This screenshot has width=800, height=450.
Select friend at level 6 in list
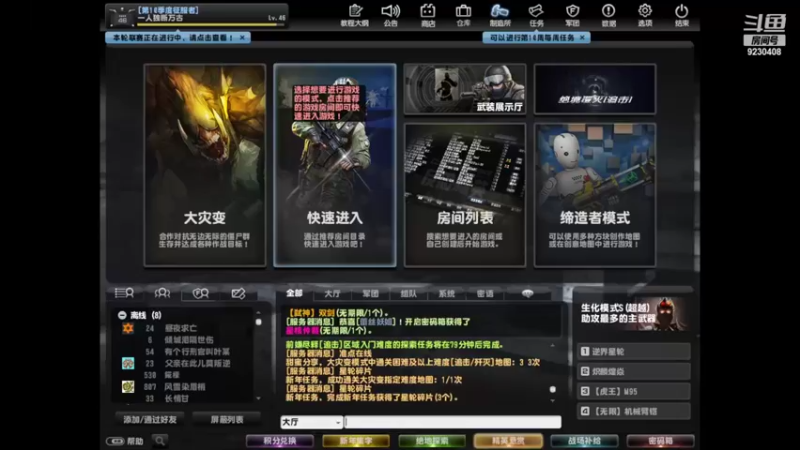pyautogui.click(x=187, y=340)
